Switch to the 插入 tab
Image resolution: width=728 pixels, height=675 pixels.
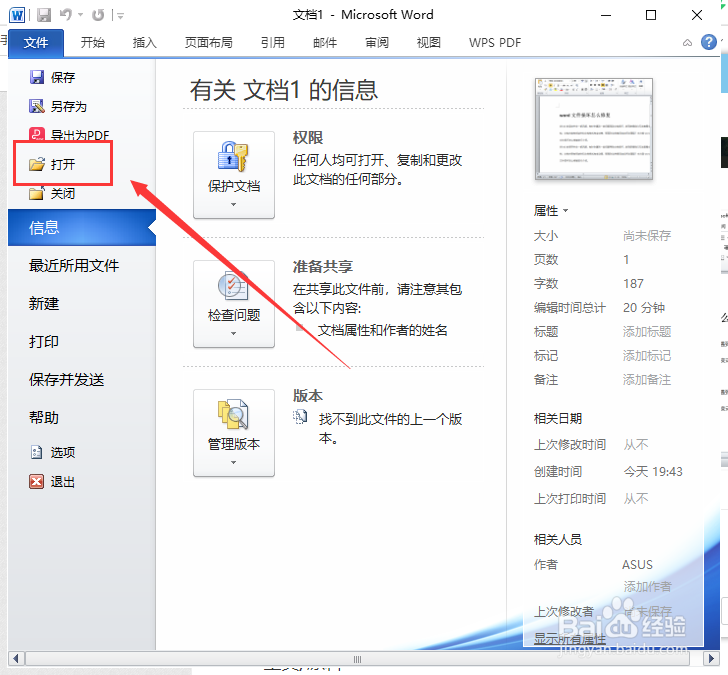144,43
